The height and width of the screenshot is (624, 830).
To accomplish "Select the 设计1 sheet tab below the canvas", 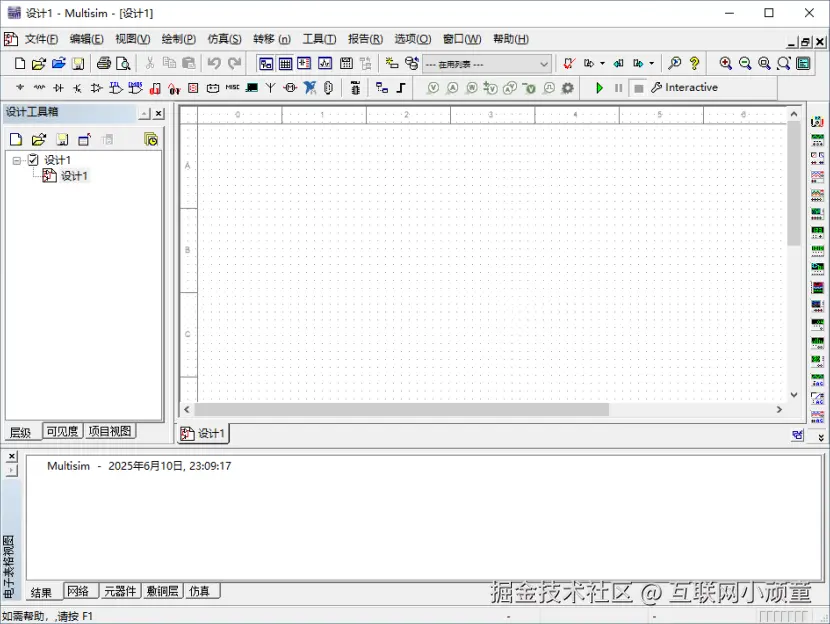I will tap(203, 433).
